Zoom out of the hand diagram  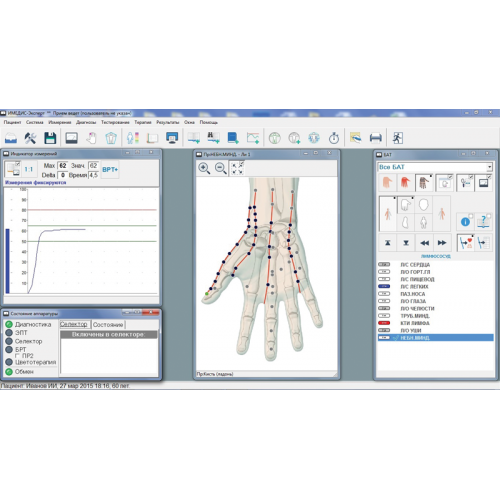click(221, 168)
